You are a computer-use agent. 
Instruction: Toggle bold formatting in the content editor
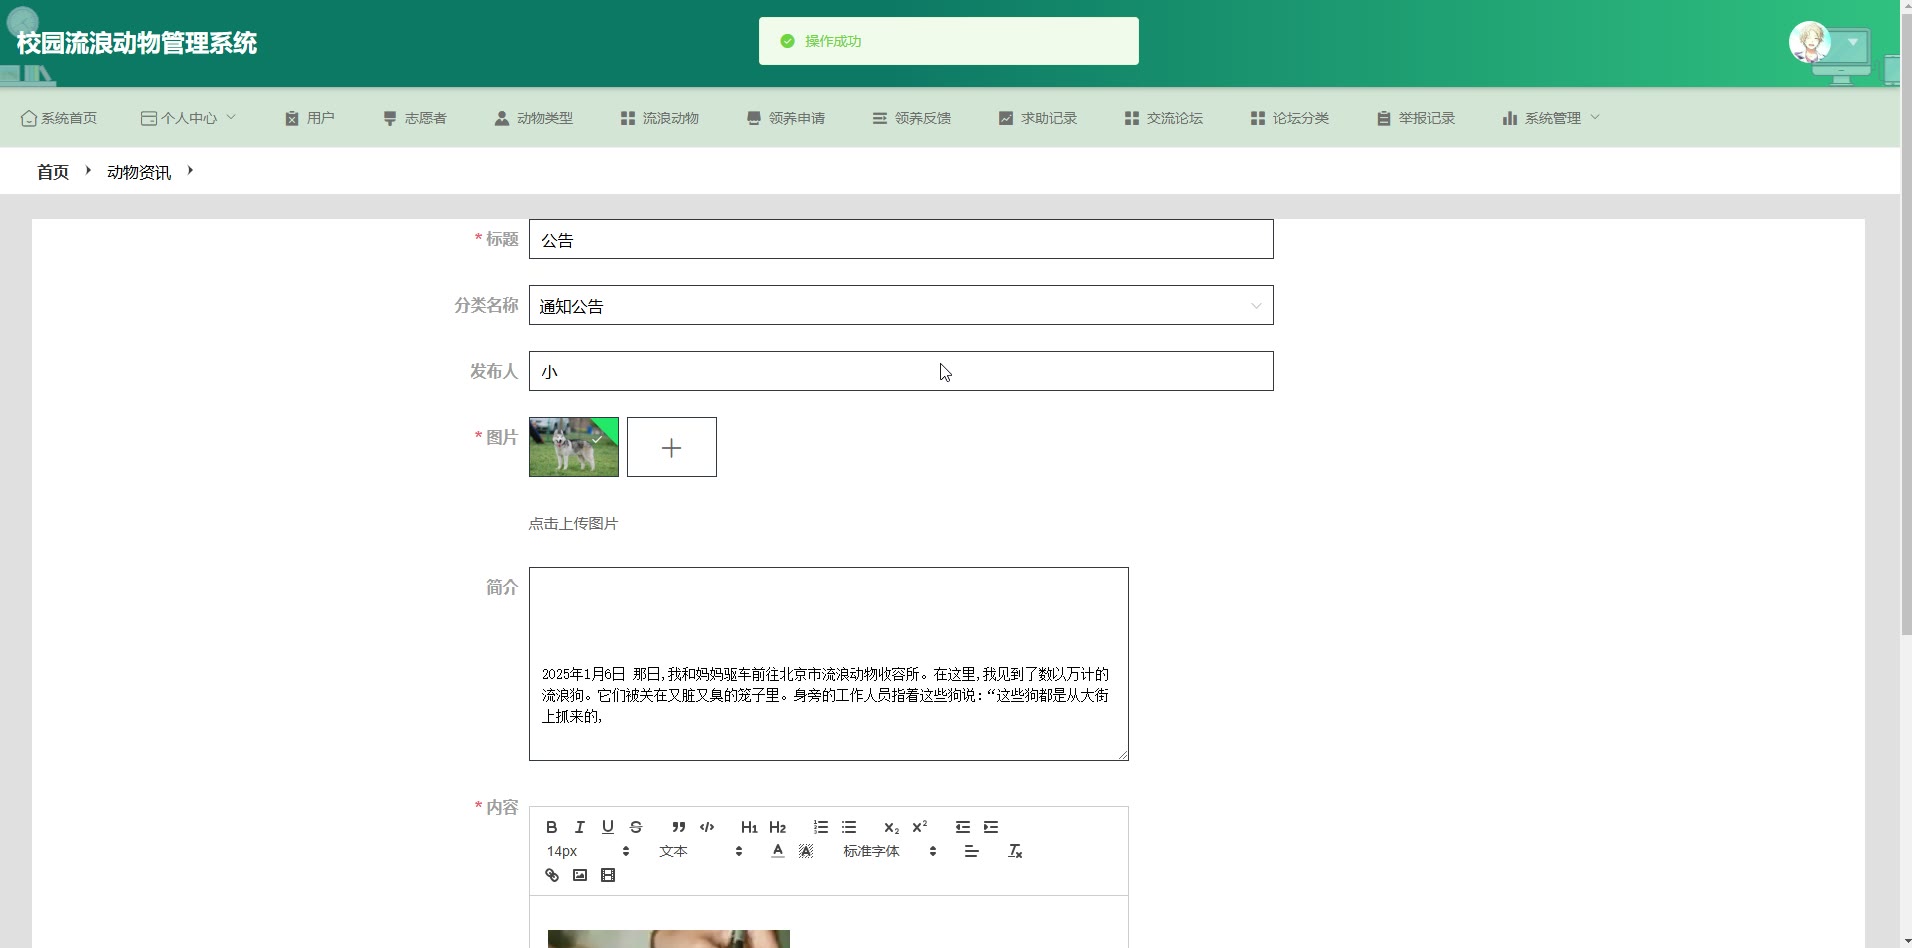click(x=551, y=827)
